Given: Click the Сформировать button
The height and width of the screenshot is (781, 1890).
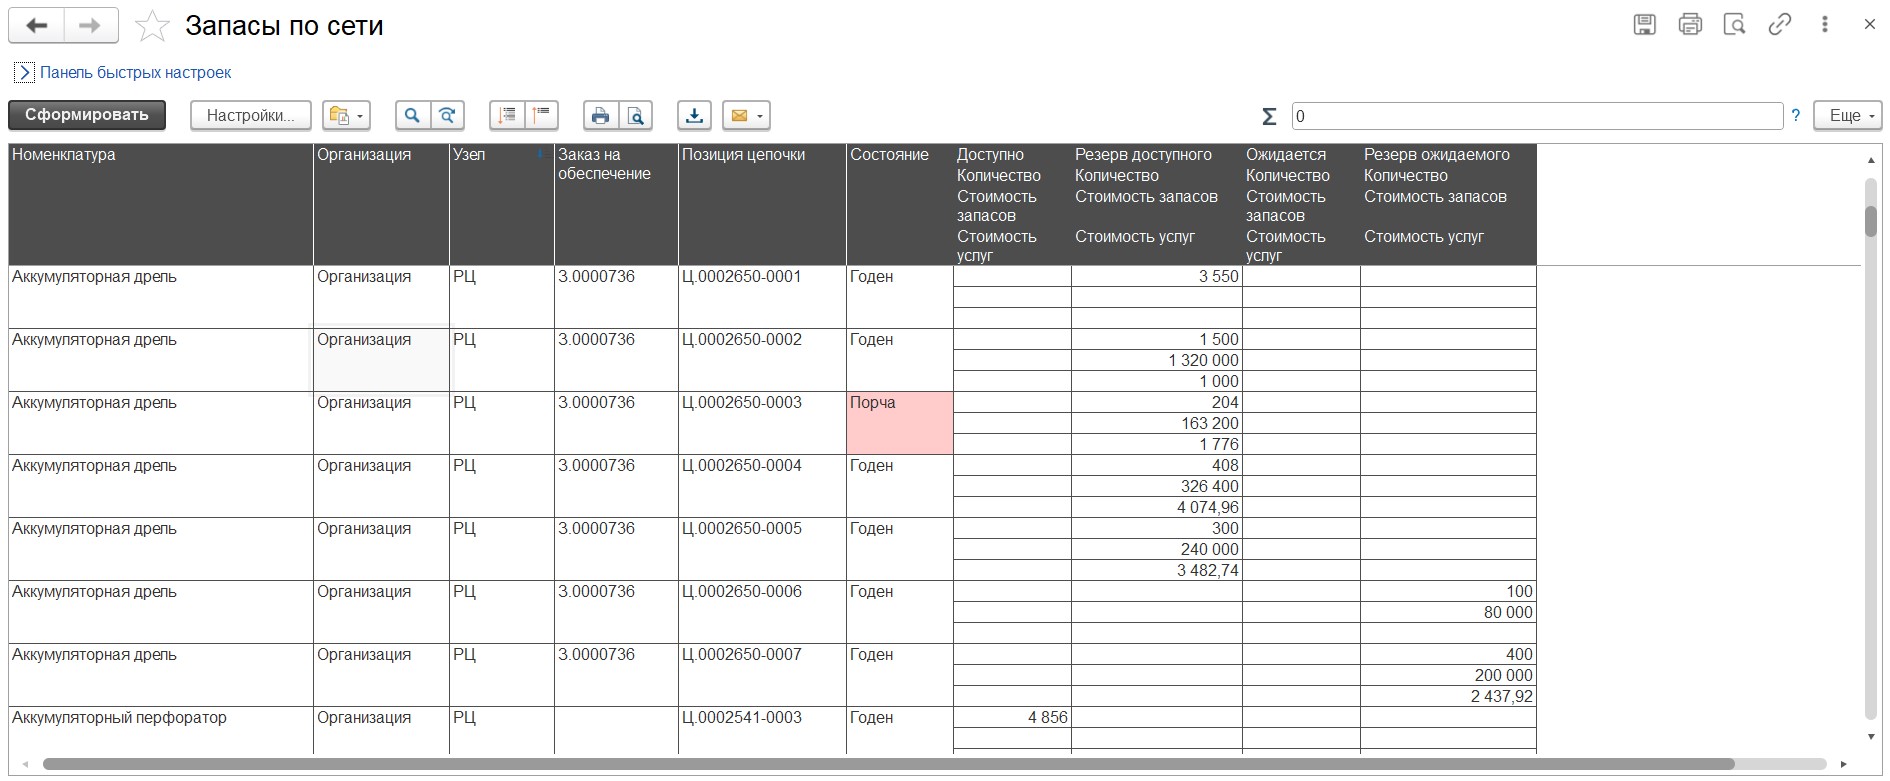Looking at the screenshot, I should coord(87,115).
